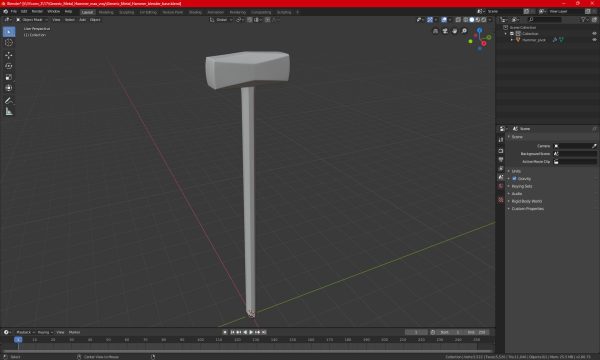Play the animation forward
The width and height of the screenshot is (600, 360).
coord(251,332)
